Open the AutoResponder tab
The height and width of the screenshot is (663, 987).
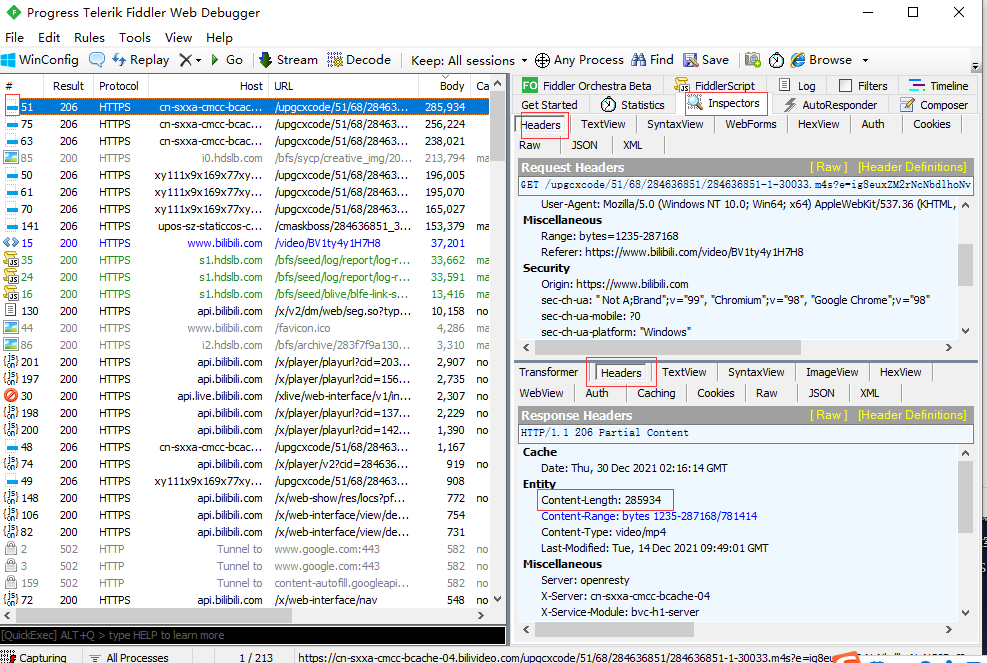tap(830, 105)
